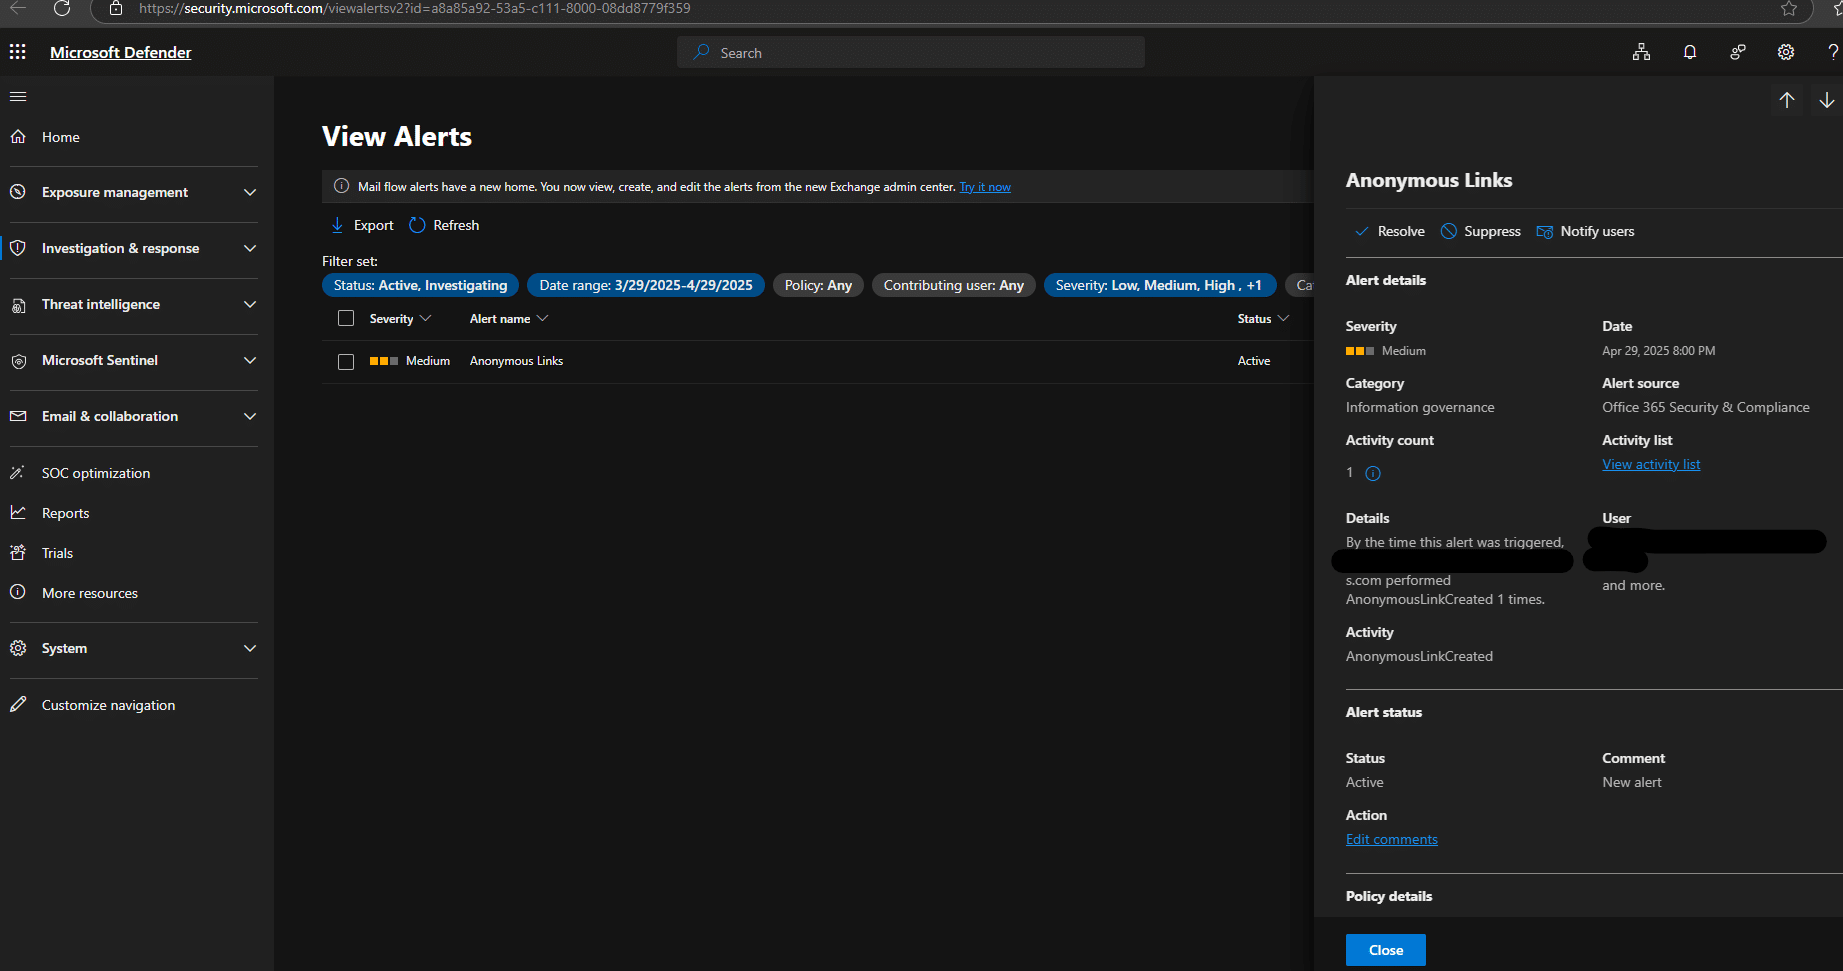Click the Threat intelligence icon

[18, 305]
